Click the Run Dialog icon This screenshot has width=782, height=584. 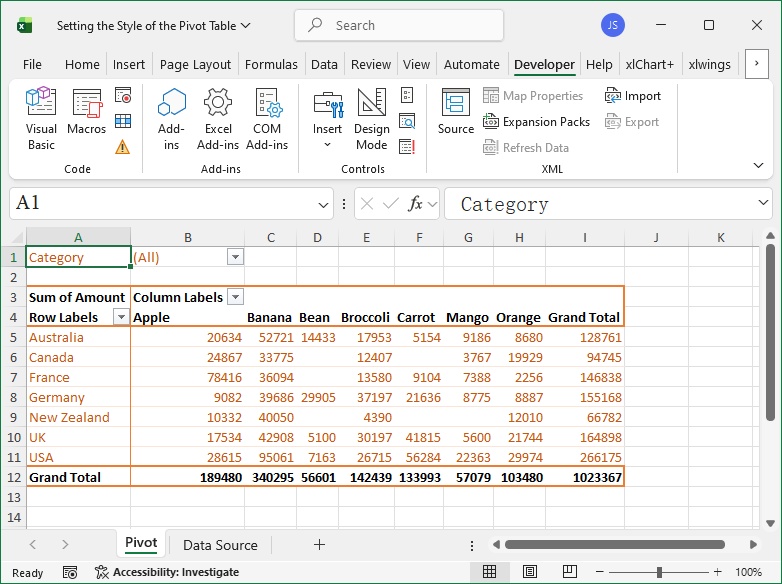(407, 147)
